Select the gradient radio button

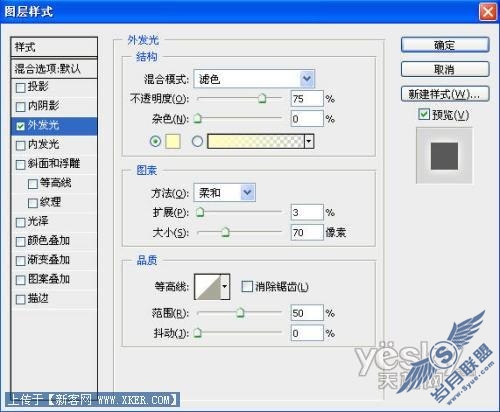[x=197, y=141]
